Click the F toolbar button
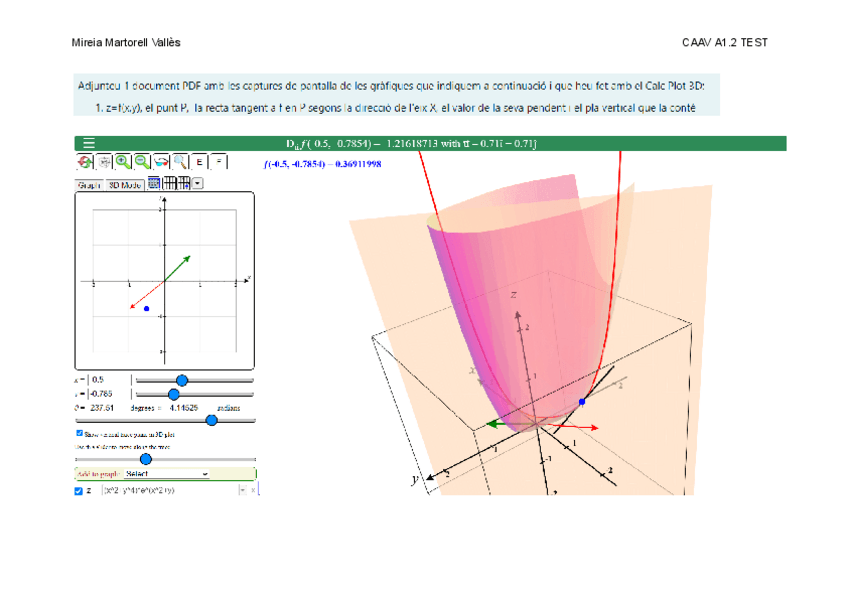The height and width of the screenshot is (600, 848). coord(218,162)
